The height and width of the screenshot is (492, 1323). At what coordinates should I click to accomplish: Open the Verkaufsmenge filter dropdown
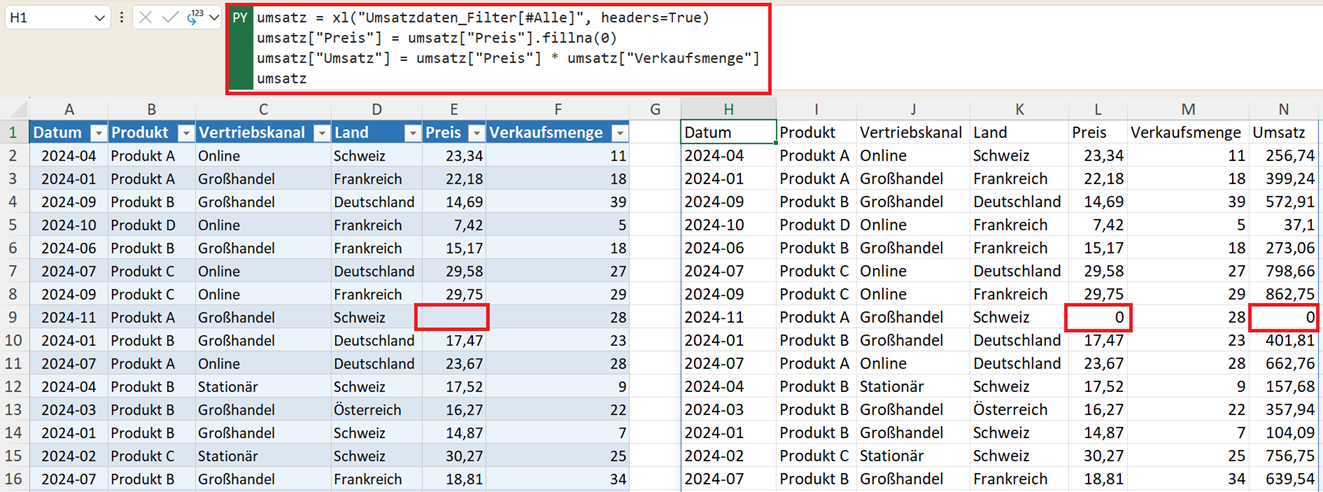click(x=620, y=133)
